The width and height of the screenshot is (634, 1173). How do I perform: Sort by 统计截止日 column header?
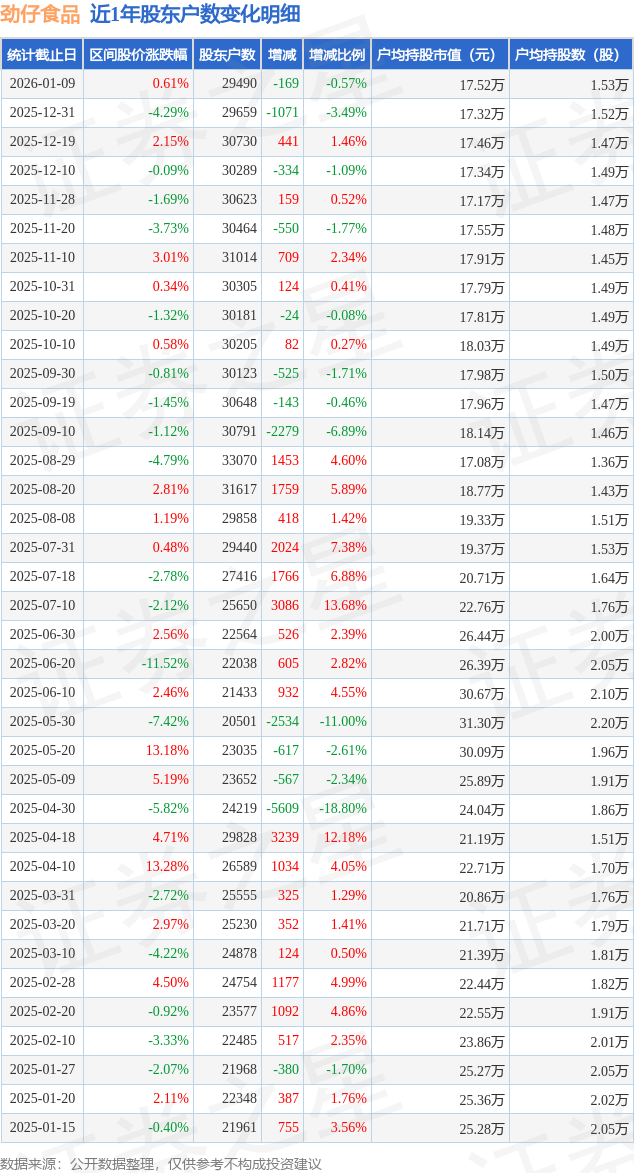point(42,55)
